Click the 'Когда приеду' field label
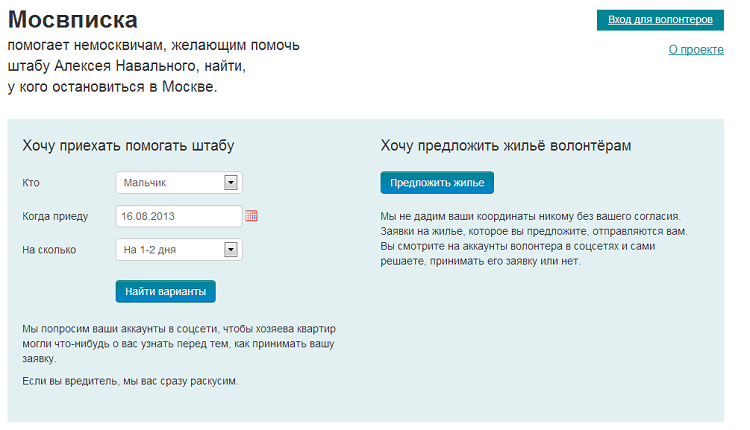750x430 pixels. (55, 216)
